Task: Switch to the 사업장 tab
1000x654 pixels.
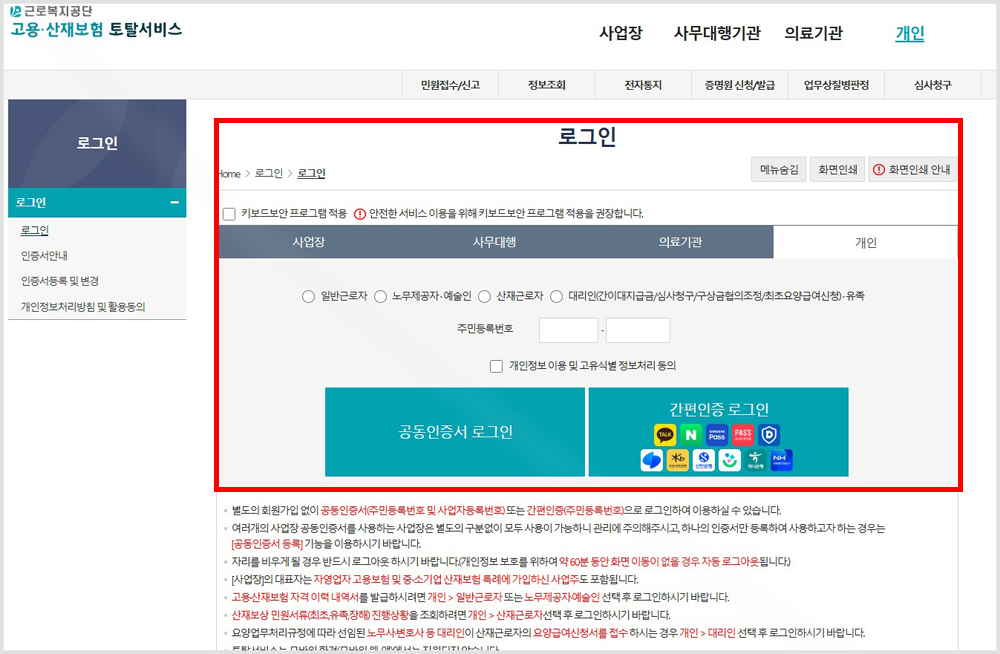Action: [312, 241]
